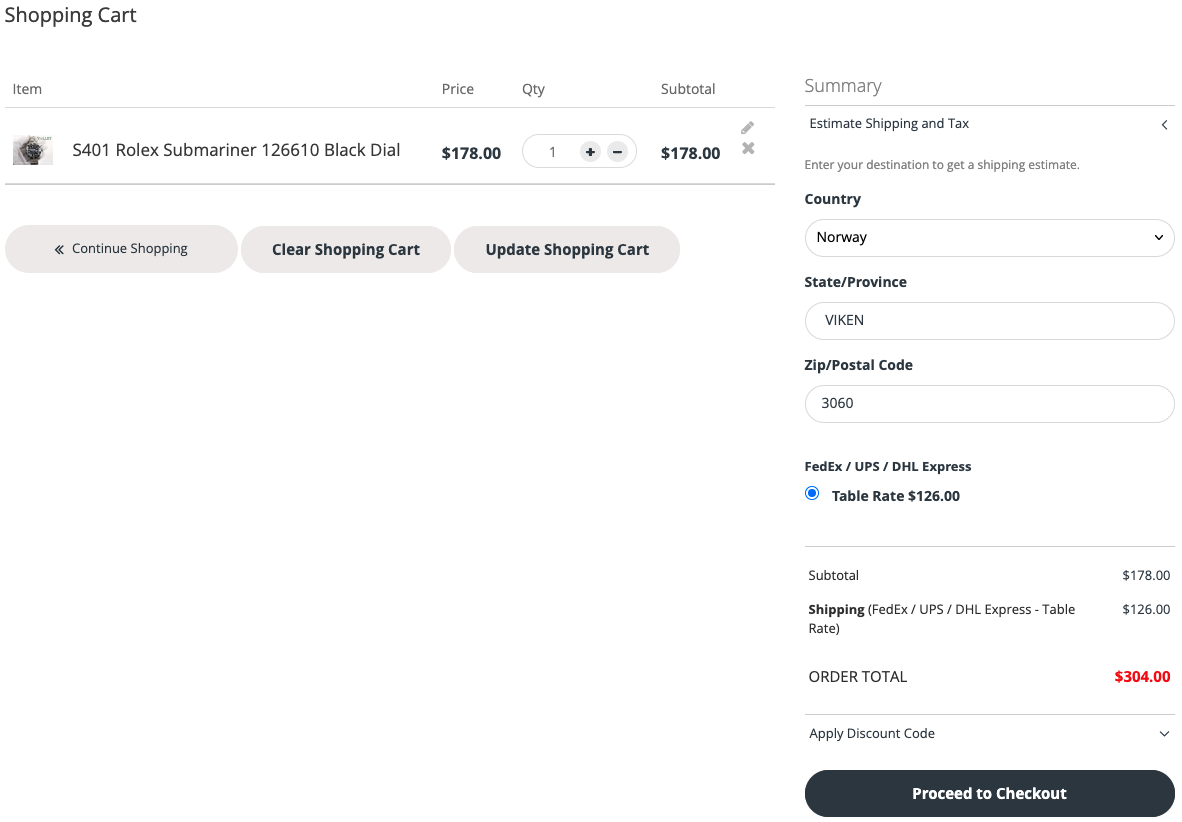
Task: Open the S401 Rolex Submariner product link
Action: coord(236,150)
